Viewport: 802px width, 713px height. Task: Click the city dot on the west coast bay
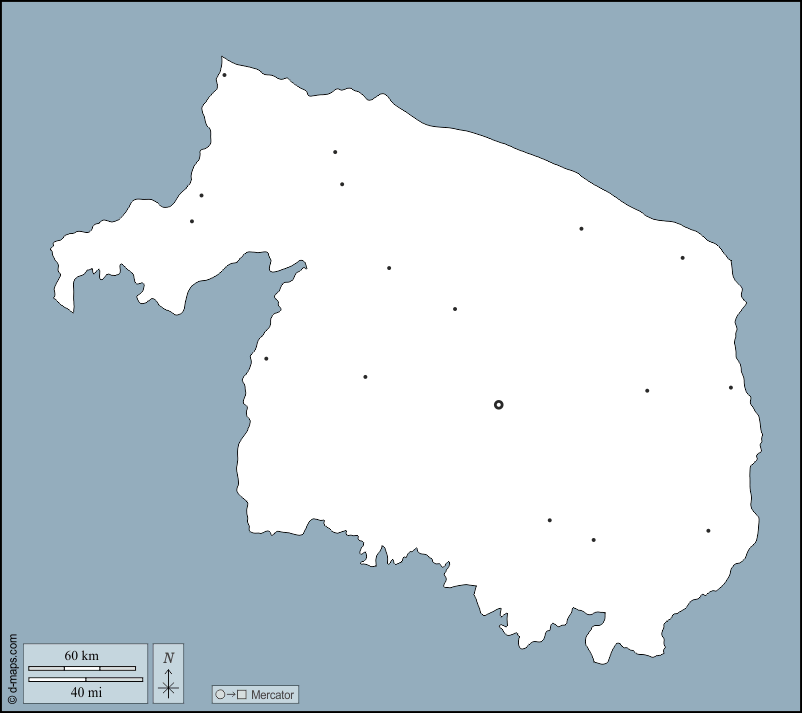tap(266, 359)
